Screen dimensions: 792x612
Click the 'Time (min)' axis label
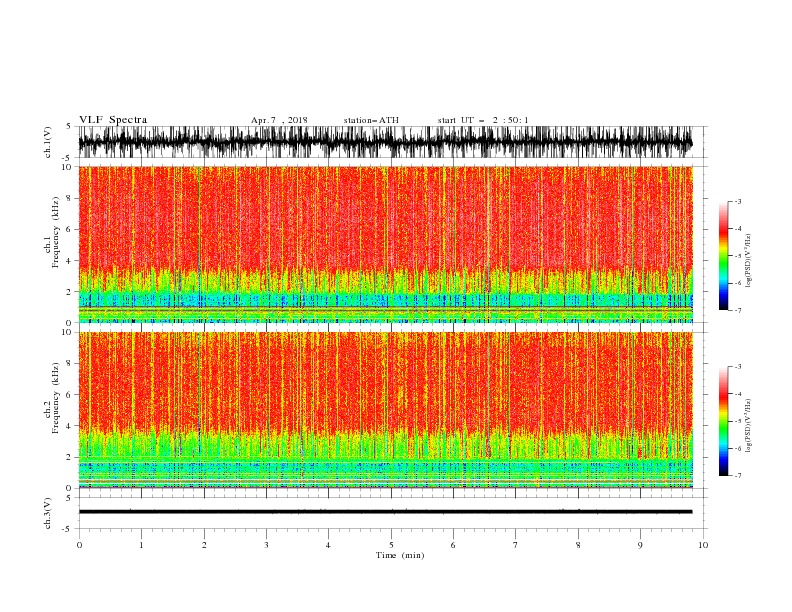coord(400,555)
